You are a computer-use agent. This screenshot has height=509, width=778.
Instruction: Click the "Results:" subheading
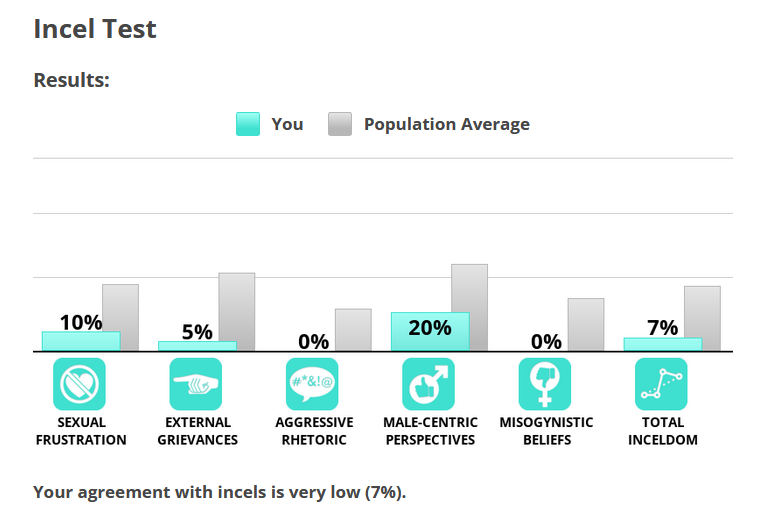(x=72, y=80)
